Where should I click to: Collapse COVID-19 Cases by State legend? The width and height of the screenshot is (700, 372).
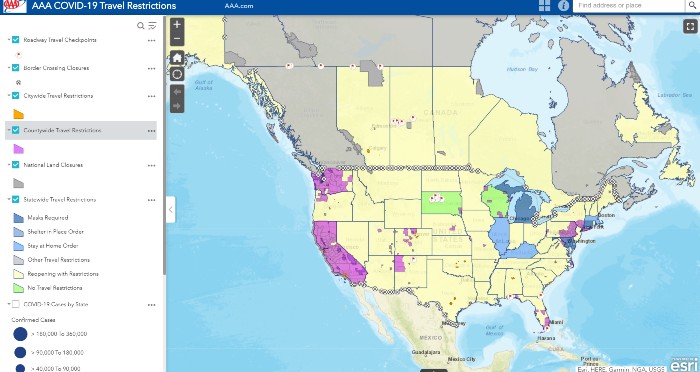click(x=8, y=304)
